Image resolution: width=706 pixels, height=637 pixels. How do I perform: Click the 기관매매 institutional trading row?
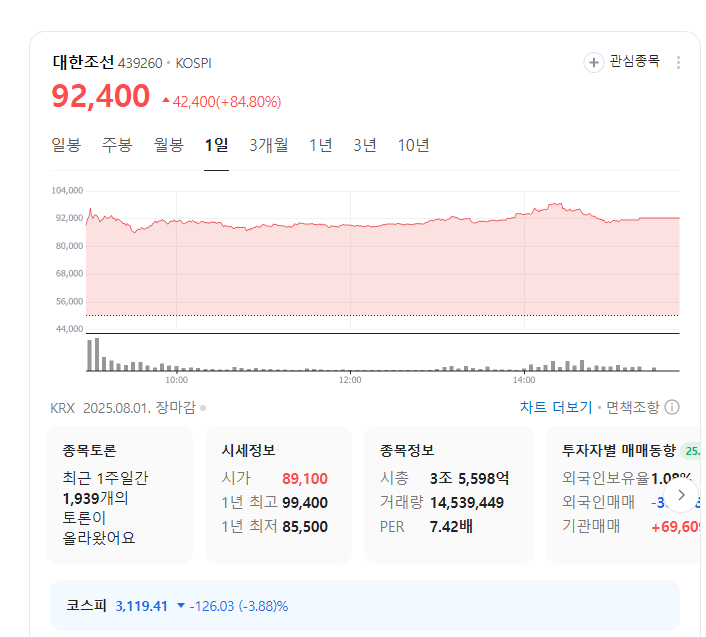631,526
